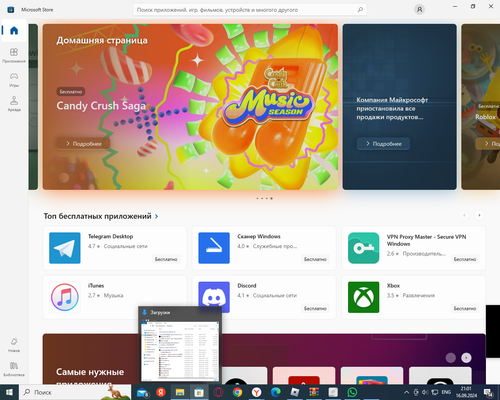Open notification center icon
The width and height of the screenshot is (500, 400).
489,392
